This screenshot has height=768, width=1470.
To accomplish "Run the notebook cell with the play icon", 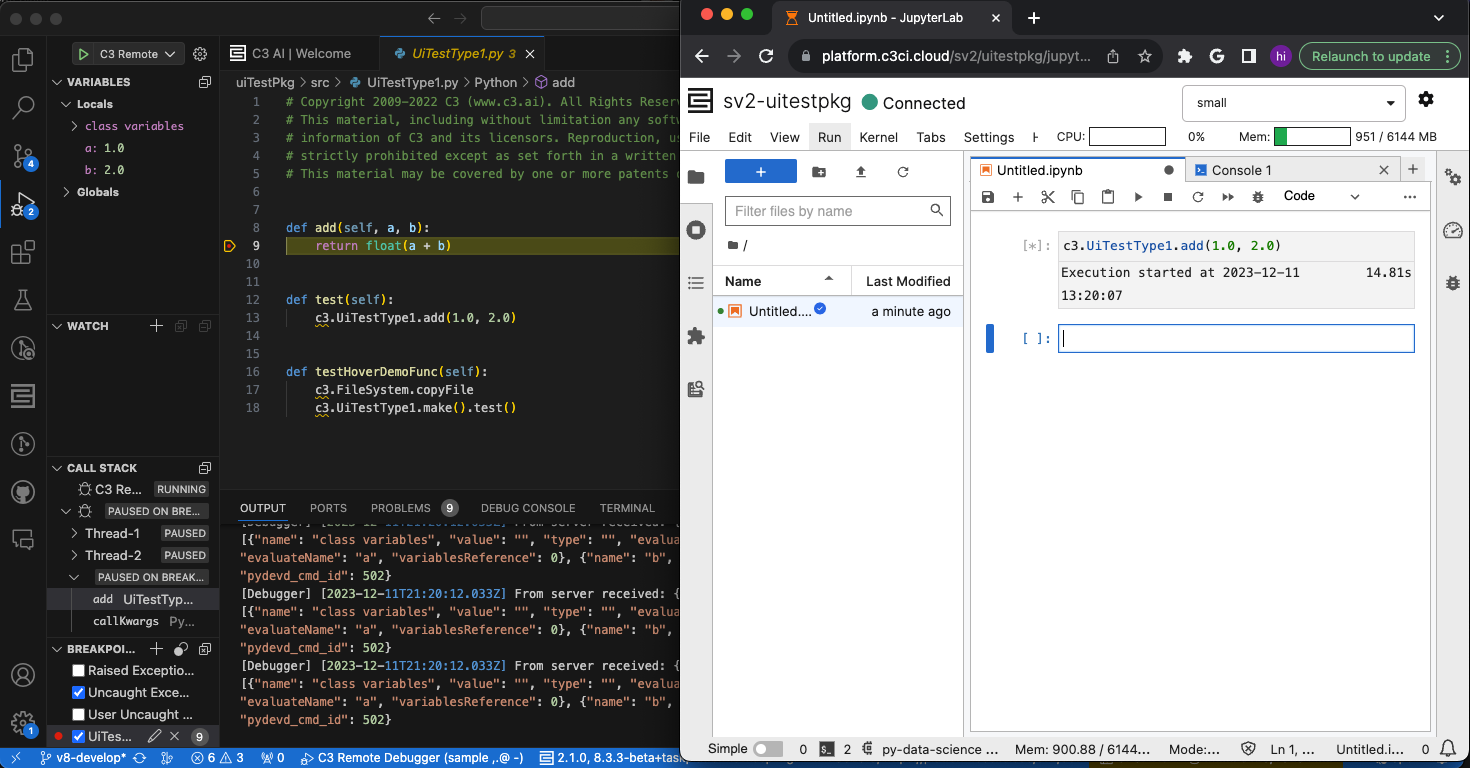I will 1138,197.
